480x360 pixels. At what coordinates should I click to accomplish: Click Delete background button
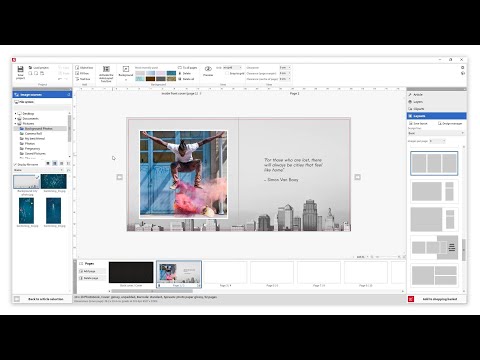tap(185, 73)
